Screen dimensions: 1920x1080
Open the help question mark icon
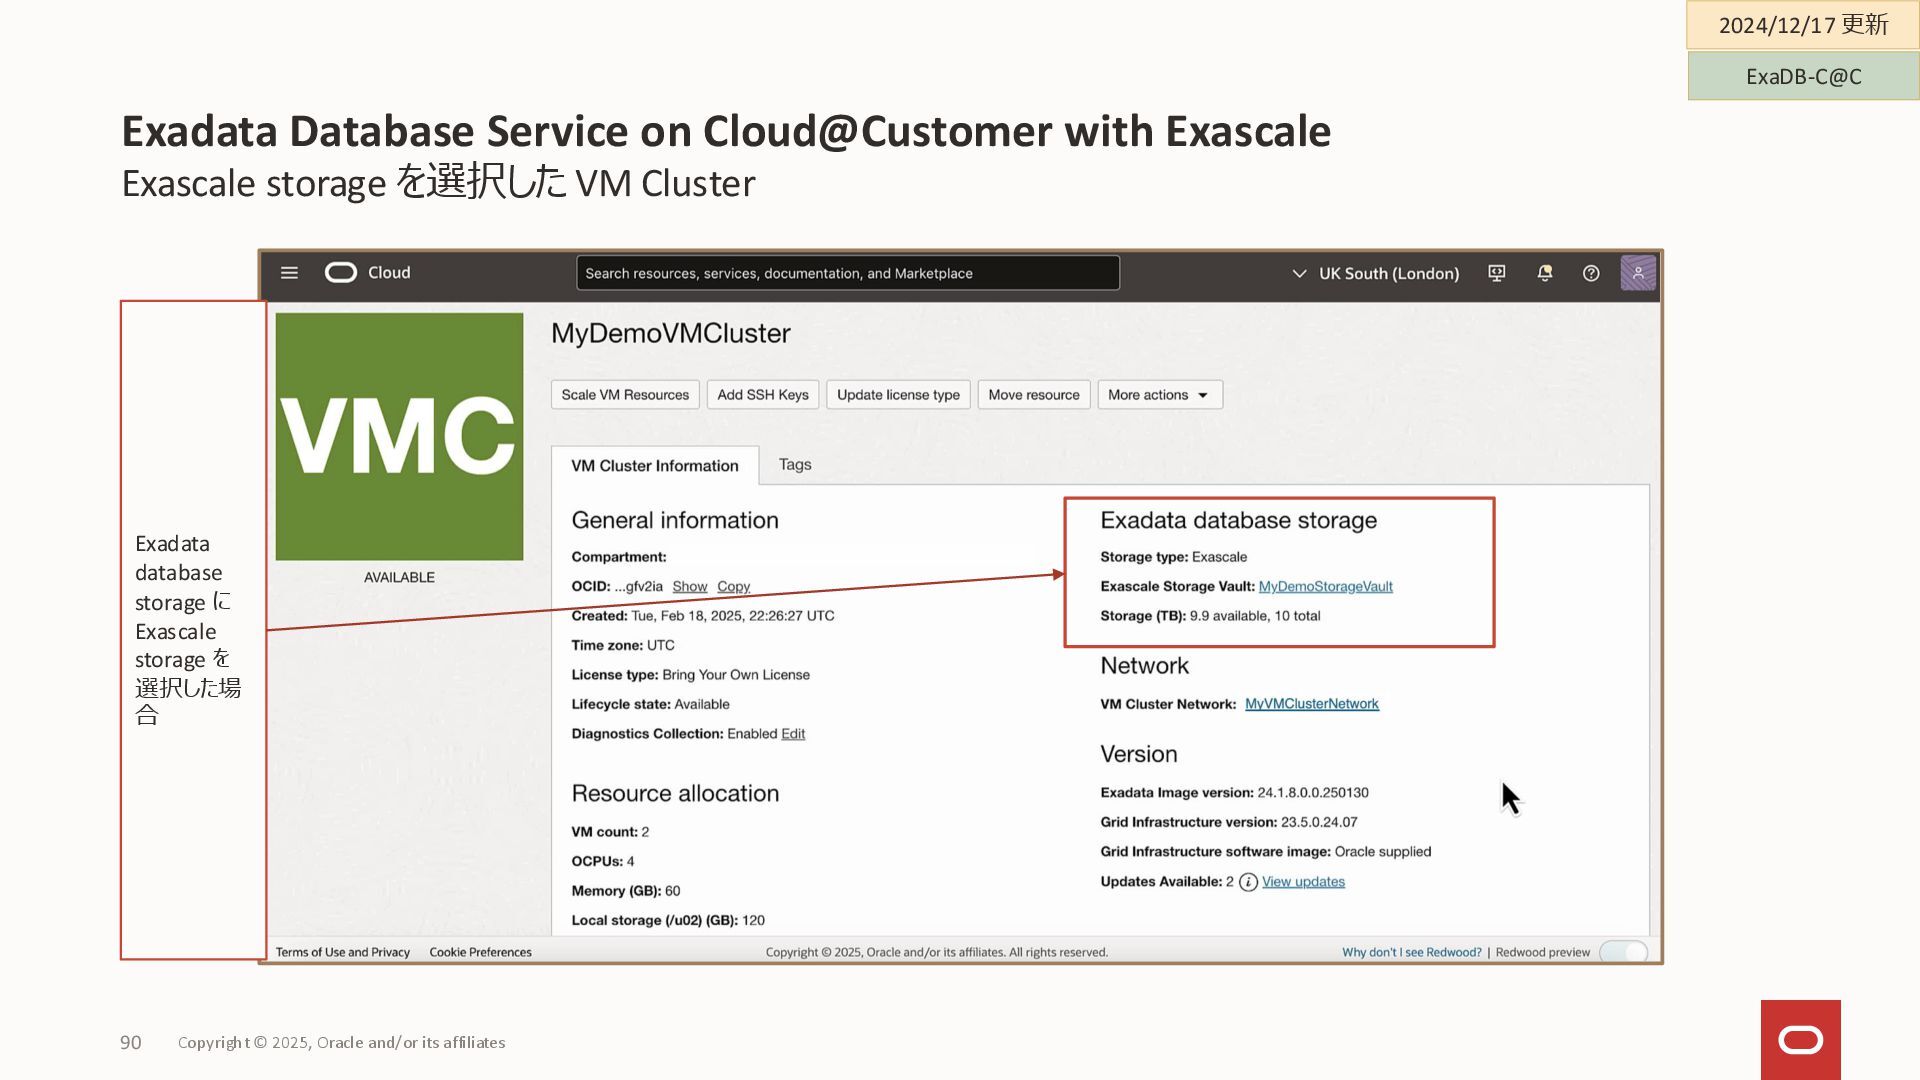point(1591,273)
